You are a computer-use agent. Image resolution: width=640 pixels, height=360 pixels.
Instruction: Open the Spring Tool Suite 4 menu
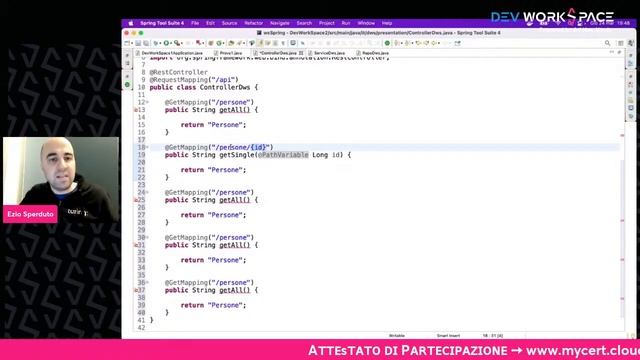pos(162,23)
